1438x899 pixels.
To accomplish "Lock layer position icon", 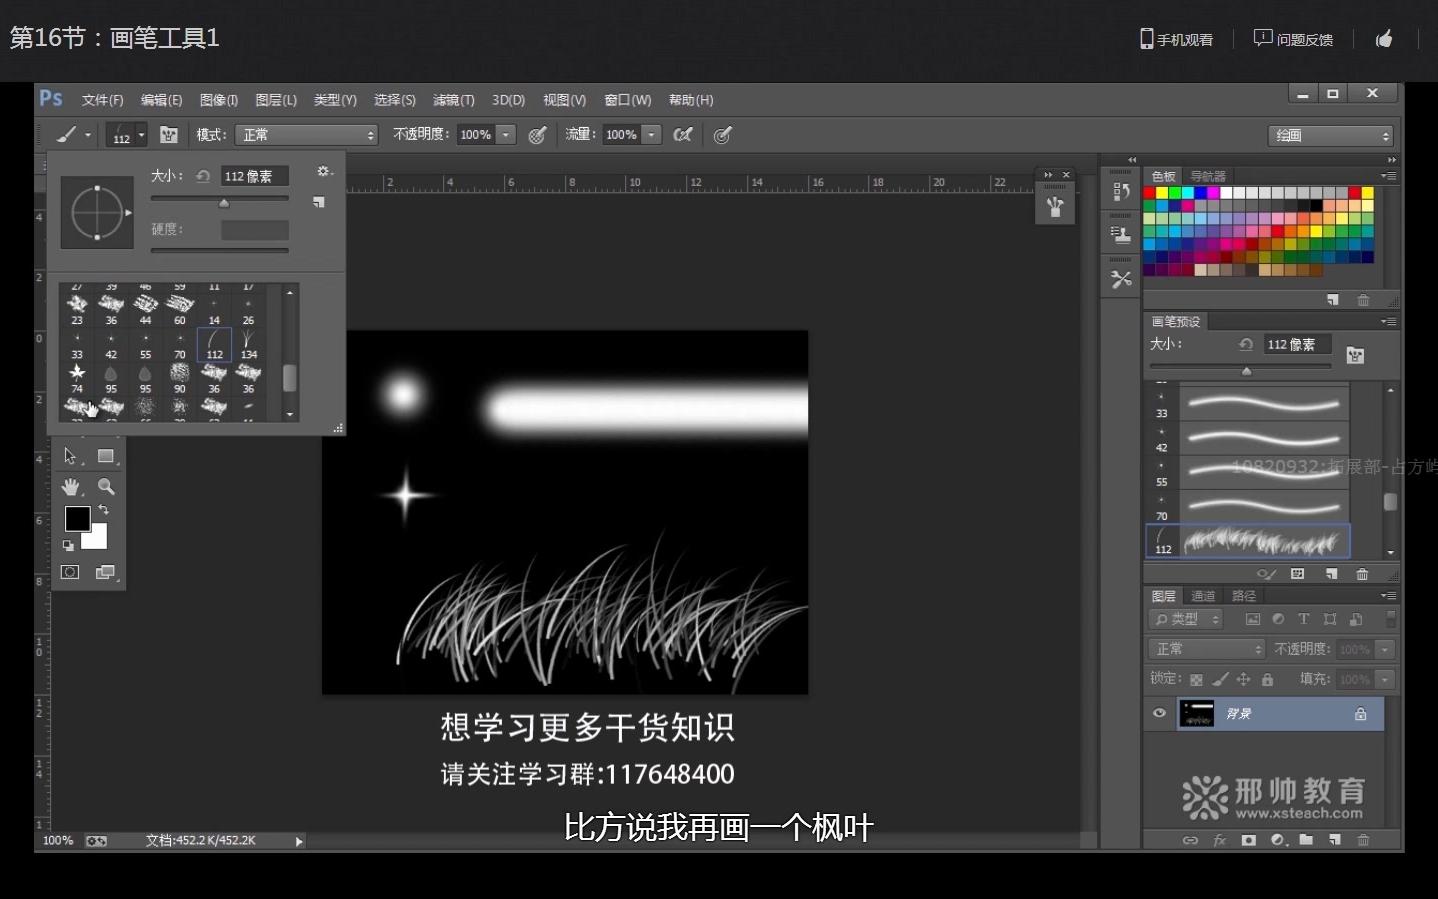I will coord(1244,680).
